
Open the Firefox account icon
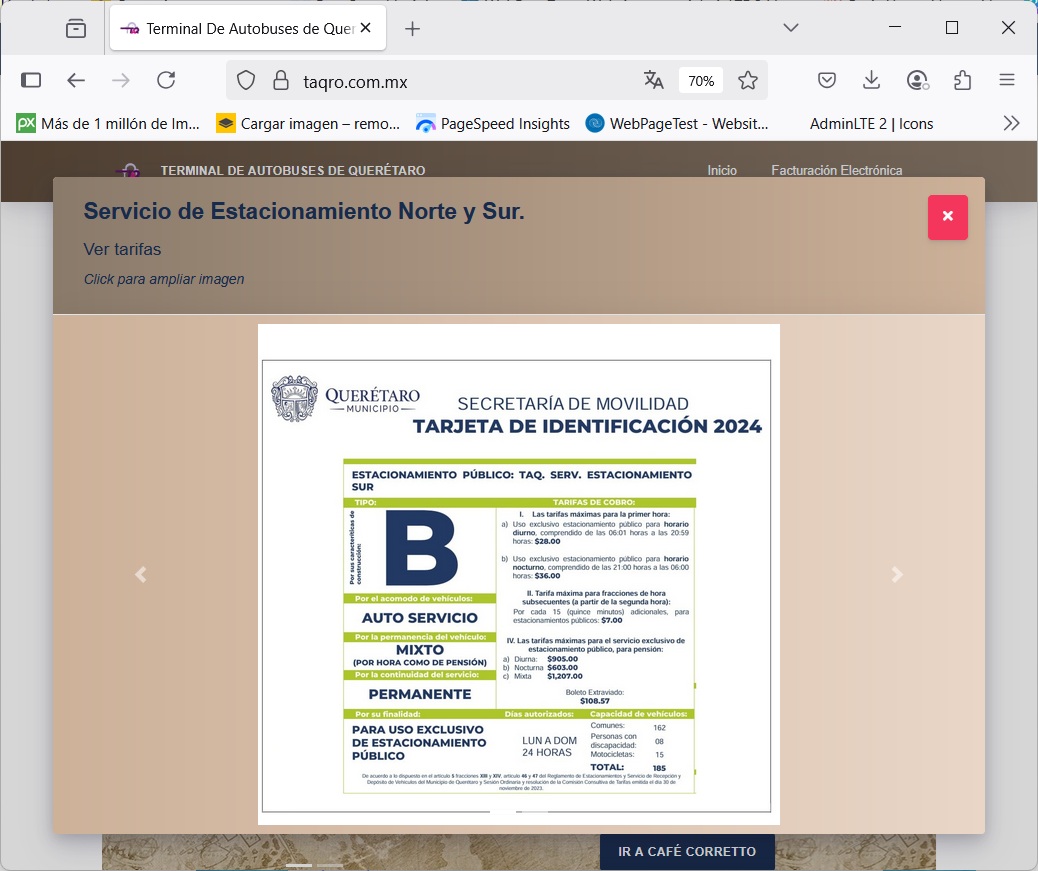click(x=917, y=80)
